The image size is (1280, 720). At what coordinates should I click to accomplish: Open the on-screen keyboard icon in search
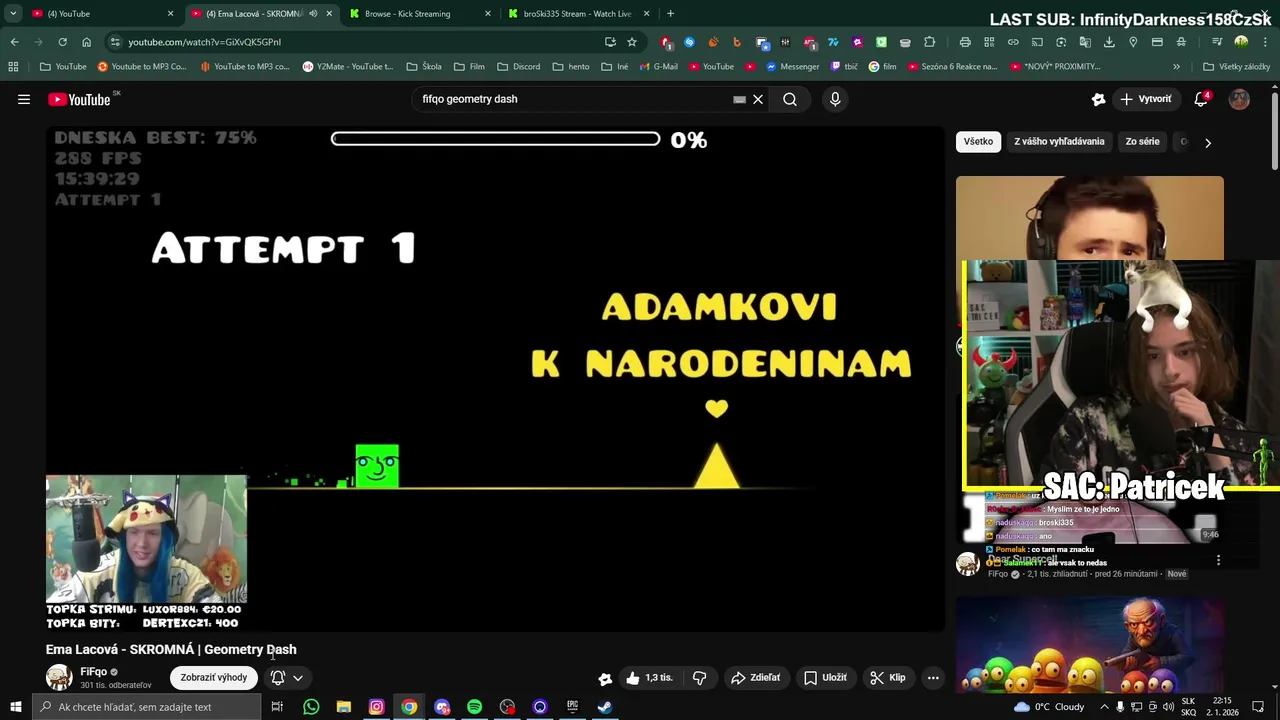(x=739, y=99)
